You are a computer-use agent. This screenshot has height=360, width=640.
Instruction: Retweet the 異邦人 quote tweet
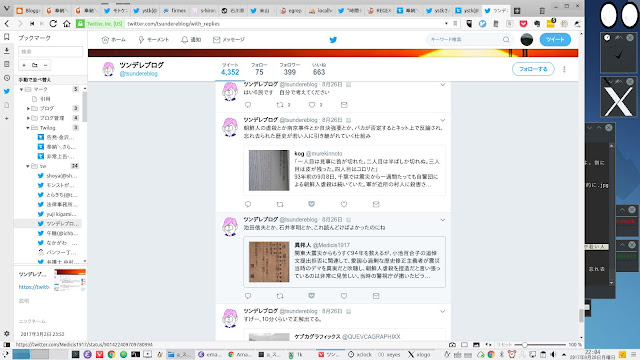click(280, 296)
